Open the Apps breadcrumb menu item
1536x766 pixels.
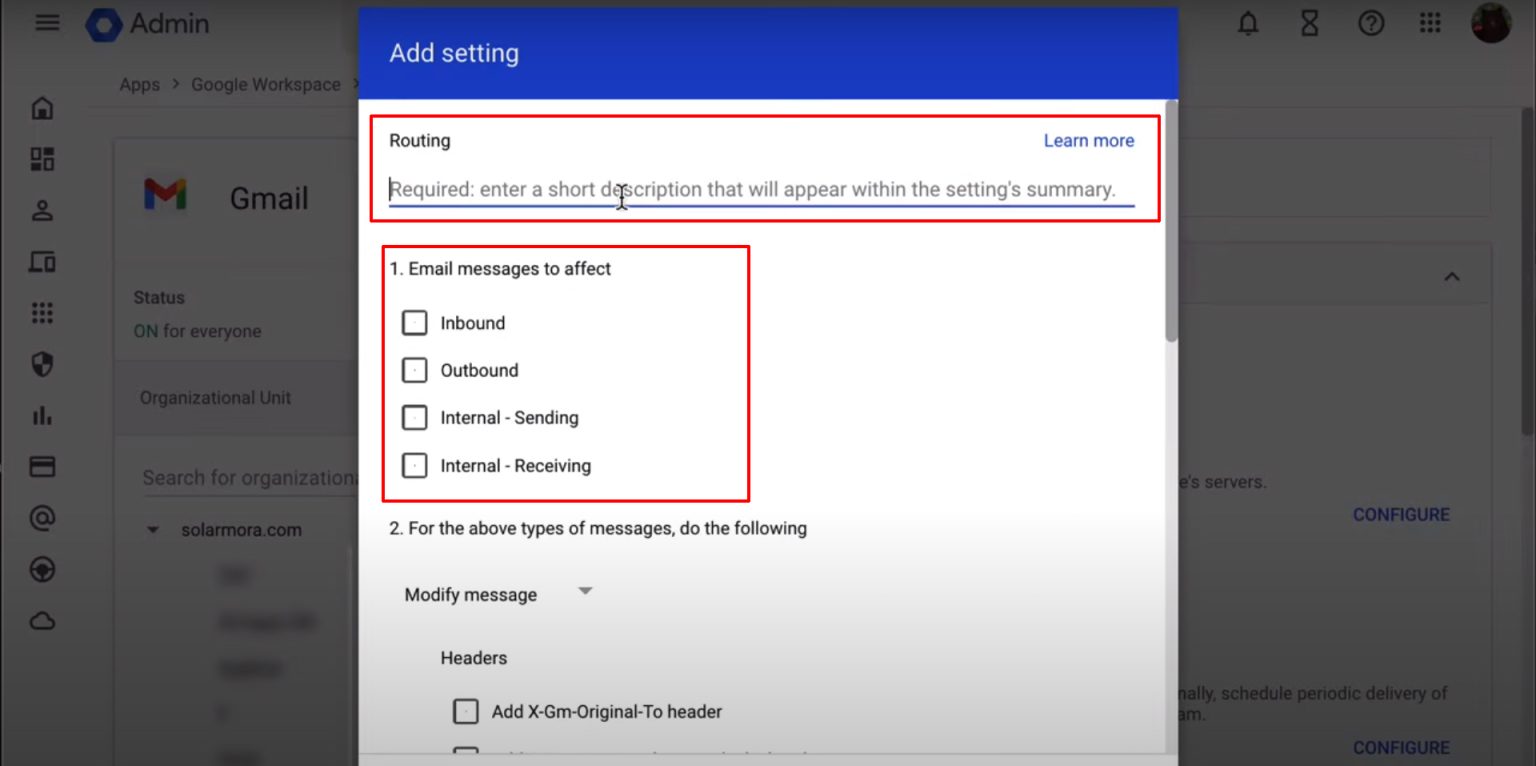tap(139, 84)
